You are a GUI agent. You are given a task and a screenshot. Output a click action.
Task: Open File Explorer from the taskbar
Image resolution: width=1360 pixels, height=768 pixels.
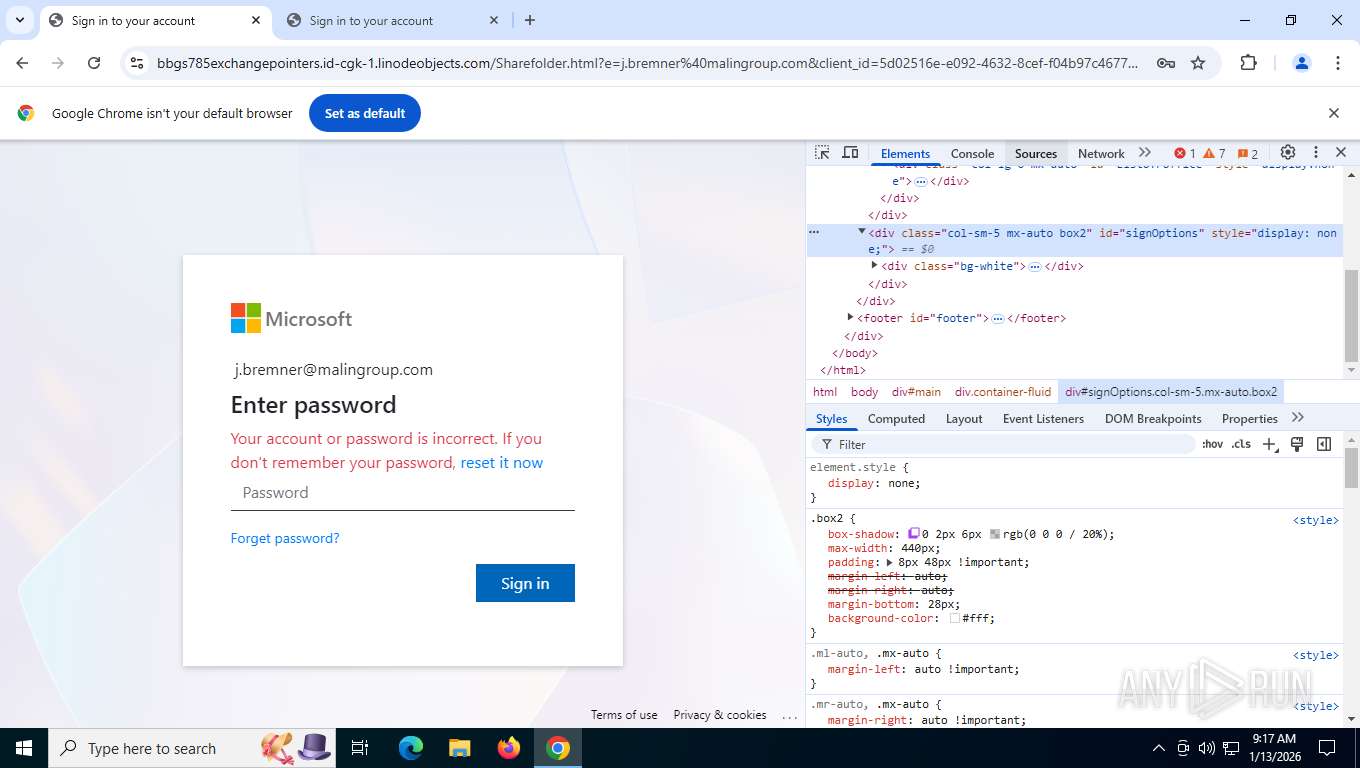[x=459, y=748]
